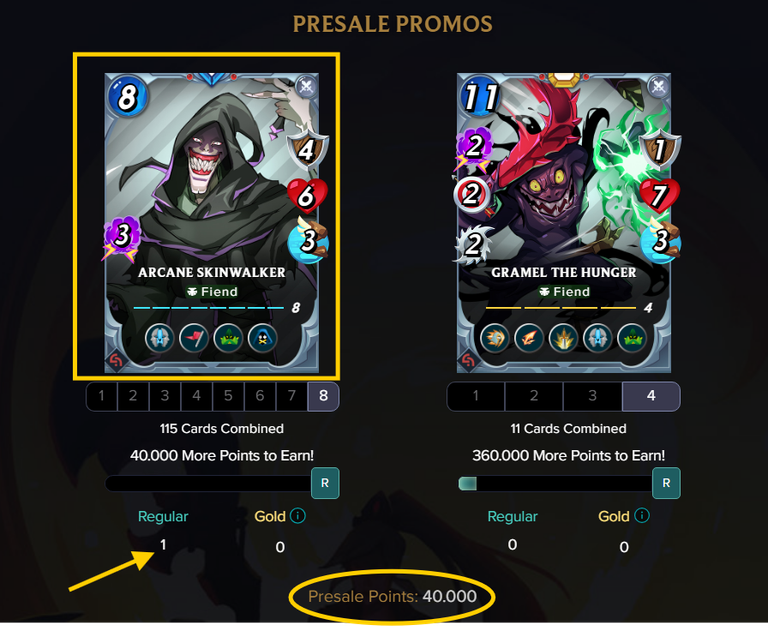Screen dimensions: 768x626
Task: Click the hooded skull ability icon on Arcane Skinwalker
Action: tap(263, 338)
